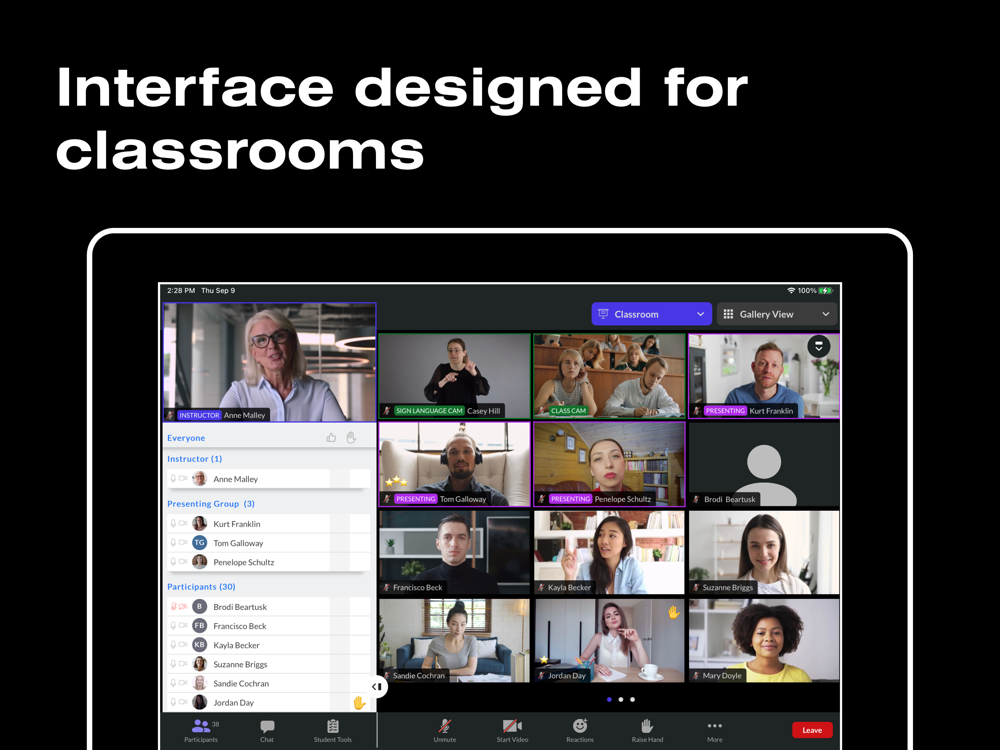Select Brodi Beartusk in participant list
This screenshot has width=1000, height=750.
point(268,607)
